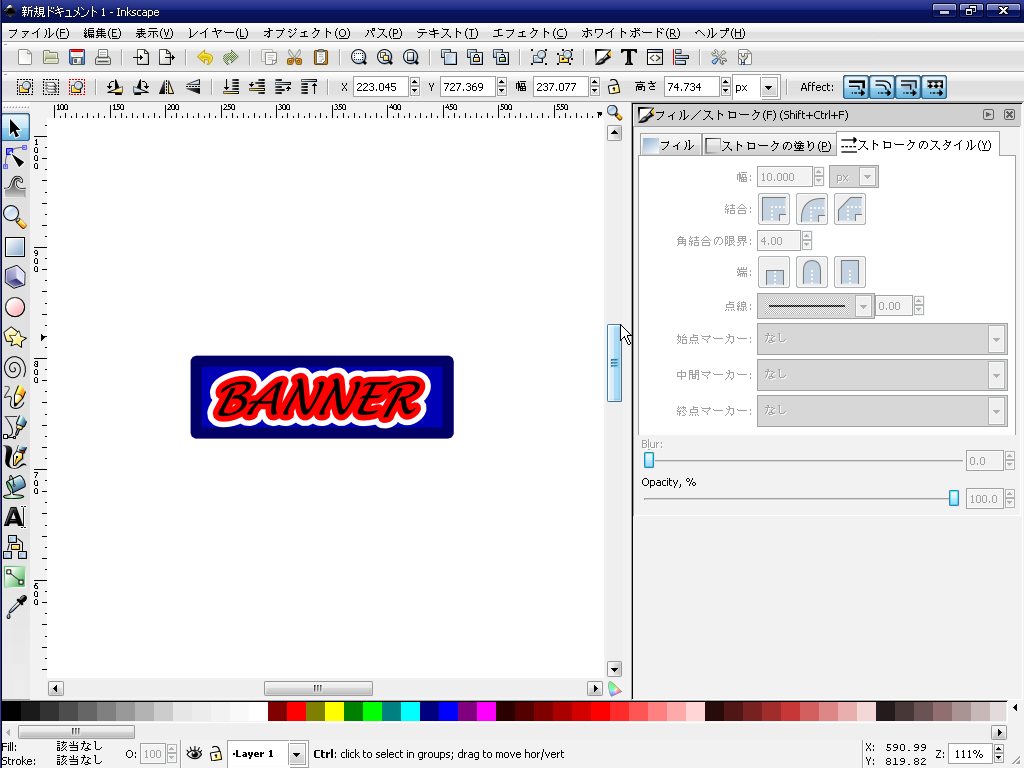Screen dimensions: 1024x768
Task: Click the X coordinate input field
Action: click(381, 87)
